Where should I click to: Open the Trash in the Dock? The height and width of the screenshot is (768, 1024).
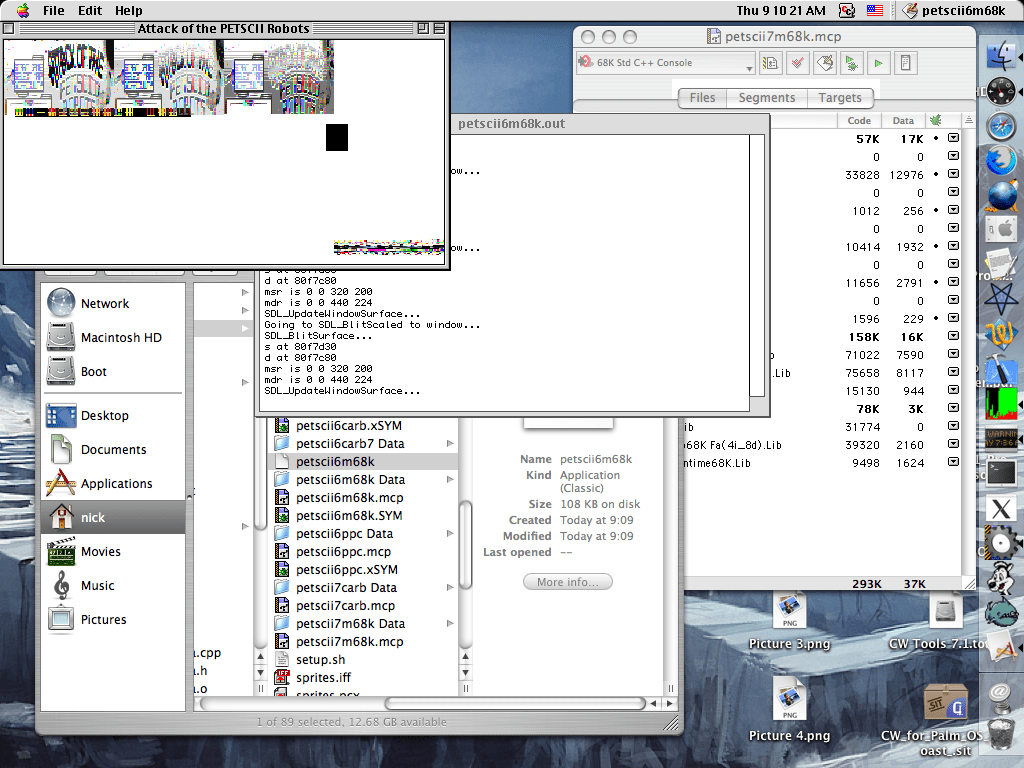coord(1001,733)
